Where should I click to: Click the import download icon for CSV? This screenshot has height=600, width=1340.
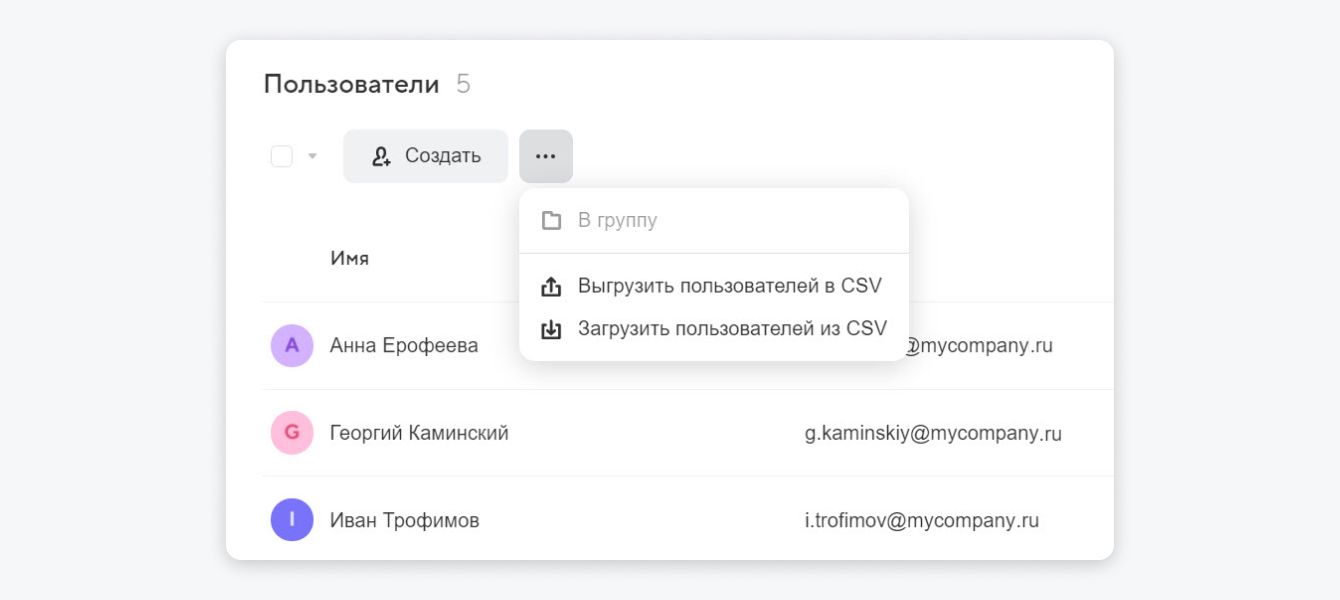tap(551, 329)
